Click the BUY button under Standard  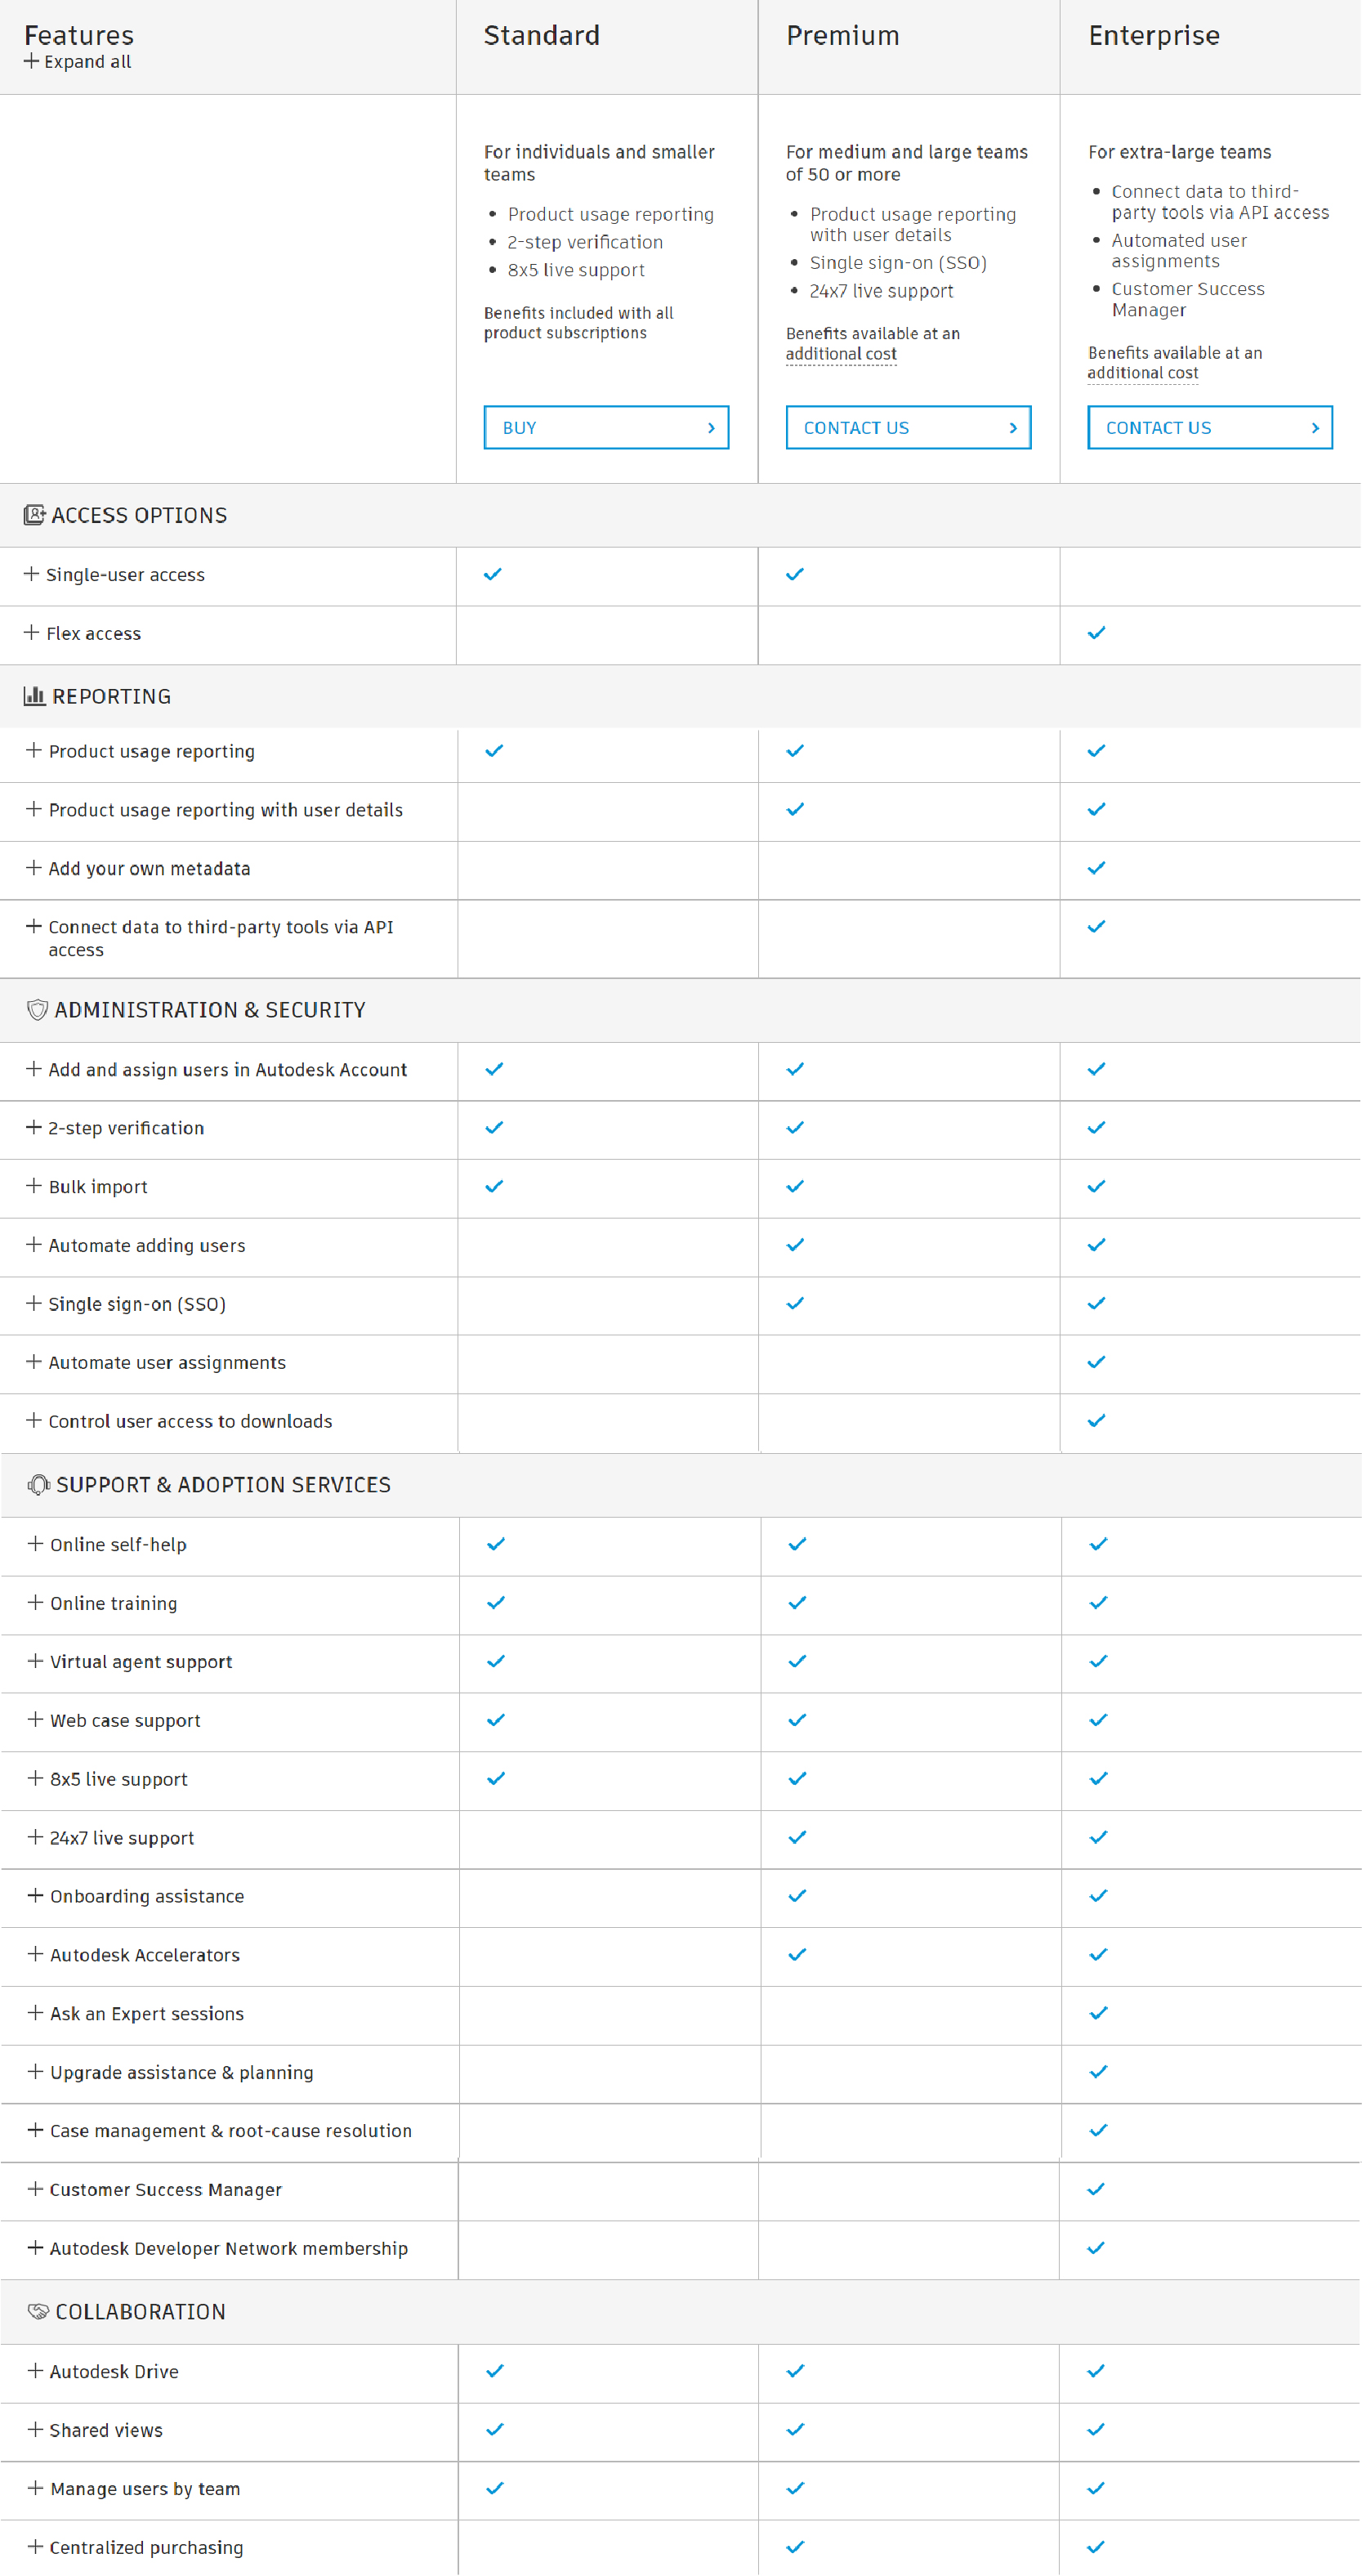click(606, 427)
